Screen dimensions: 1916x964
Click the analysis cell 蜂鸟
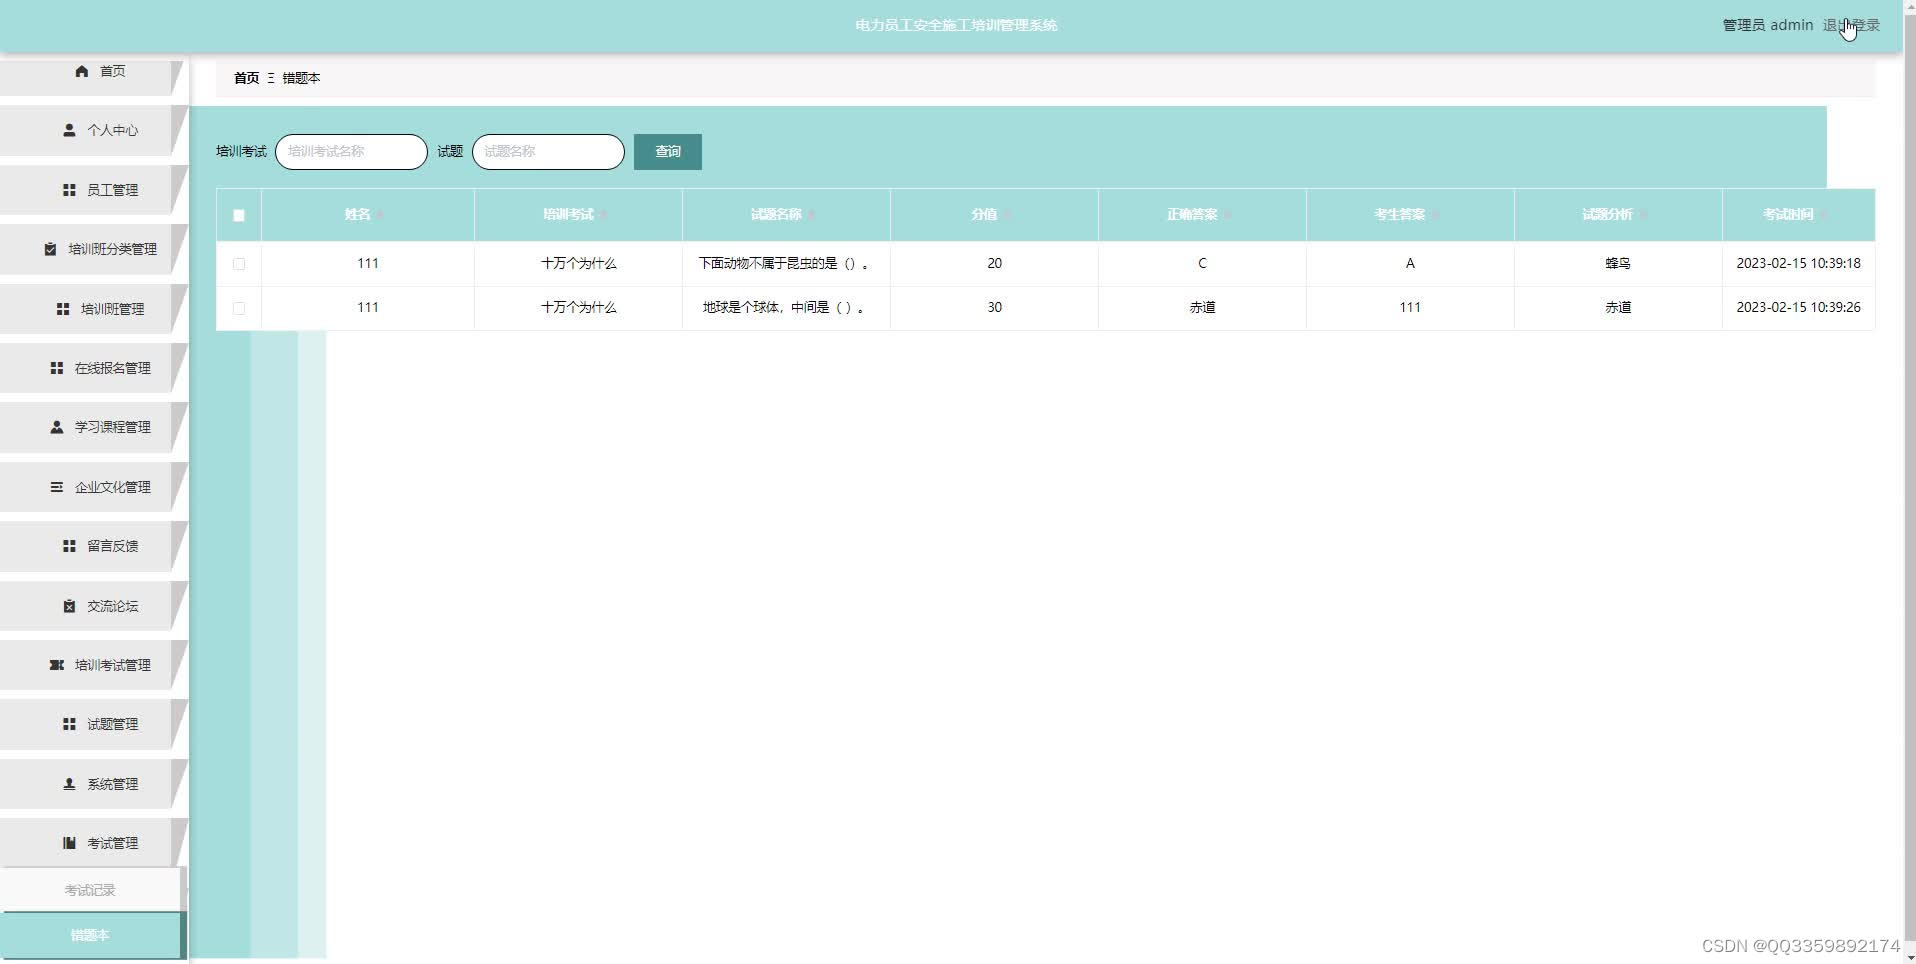tap(1618, 264)
